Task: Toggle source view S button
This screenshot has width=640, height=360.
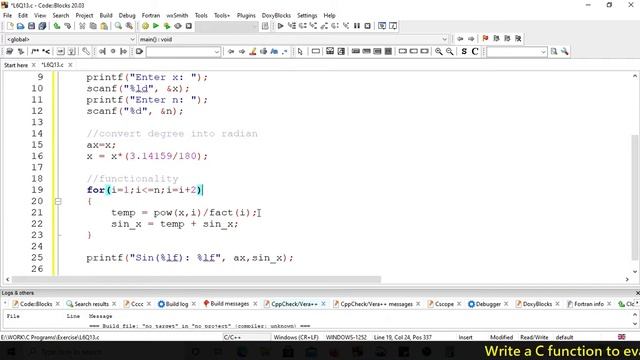Action: 464,51
